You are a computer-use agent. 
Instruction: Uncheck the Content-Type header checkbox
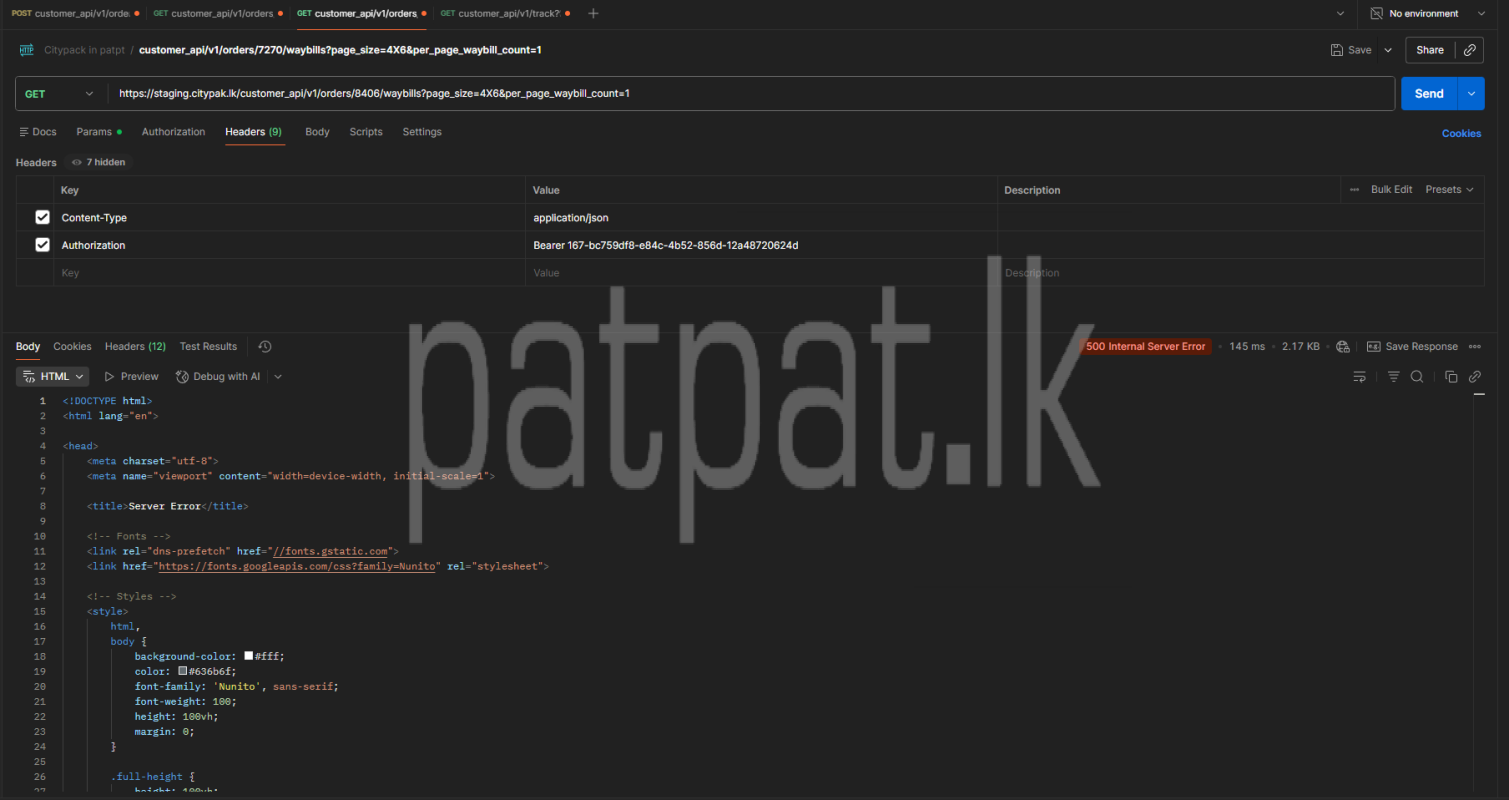pos(42,217)
